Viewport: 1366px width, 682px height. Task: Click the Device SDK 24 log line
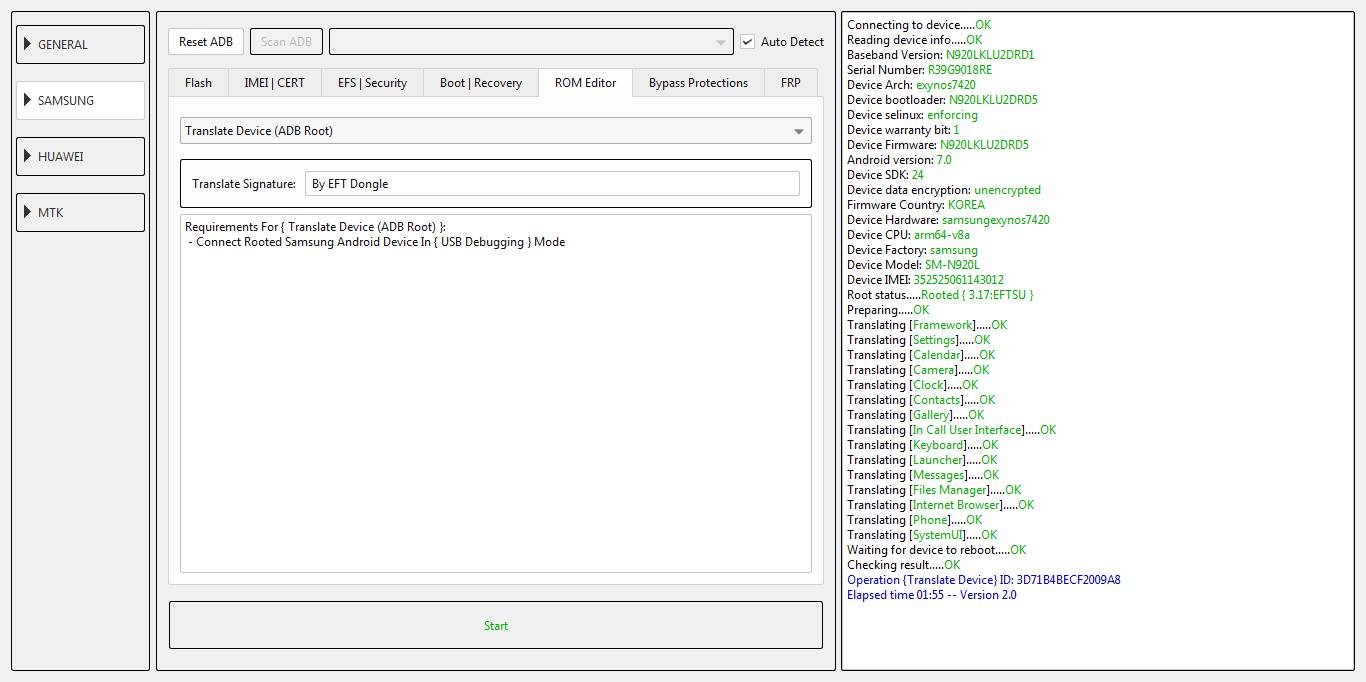coord(885,175)
